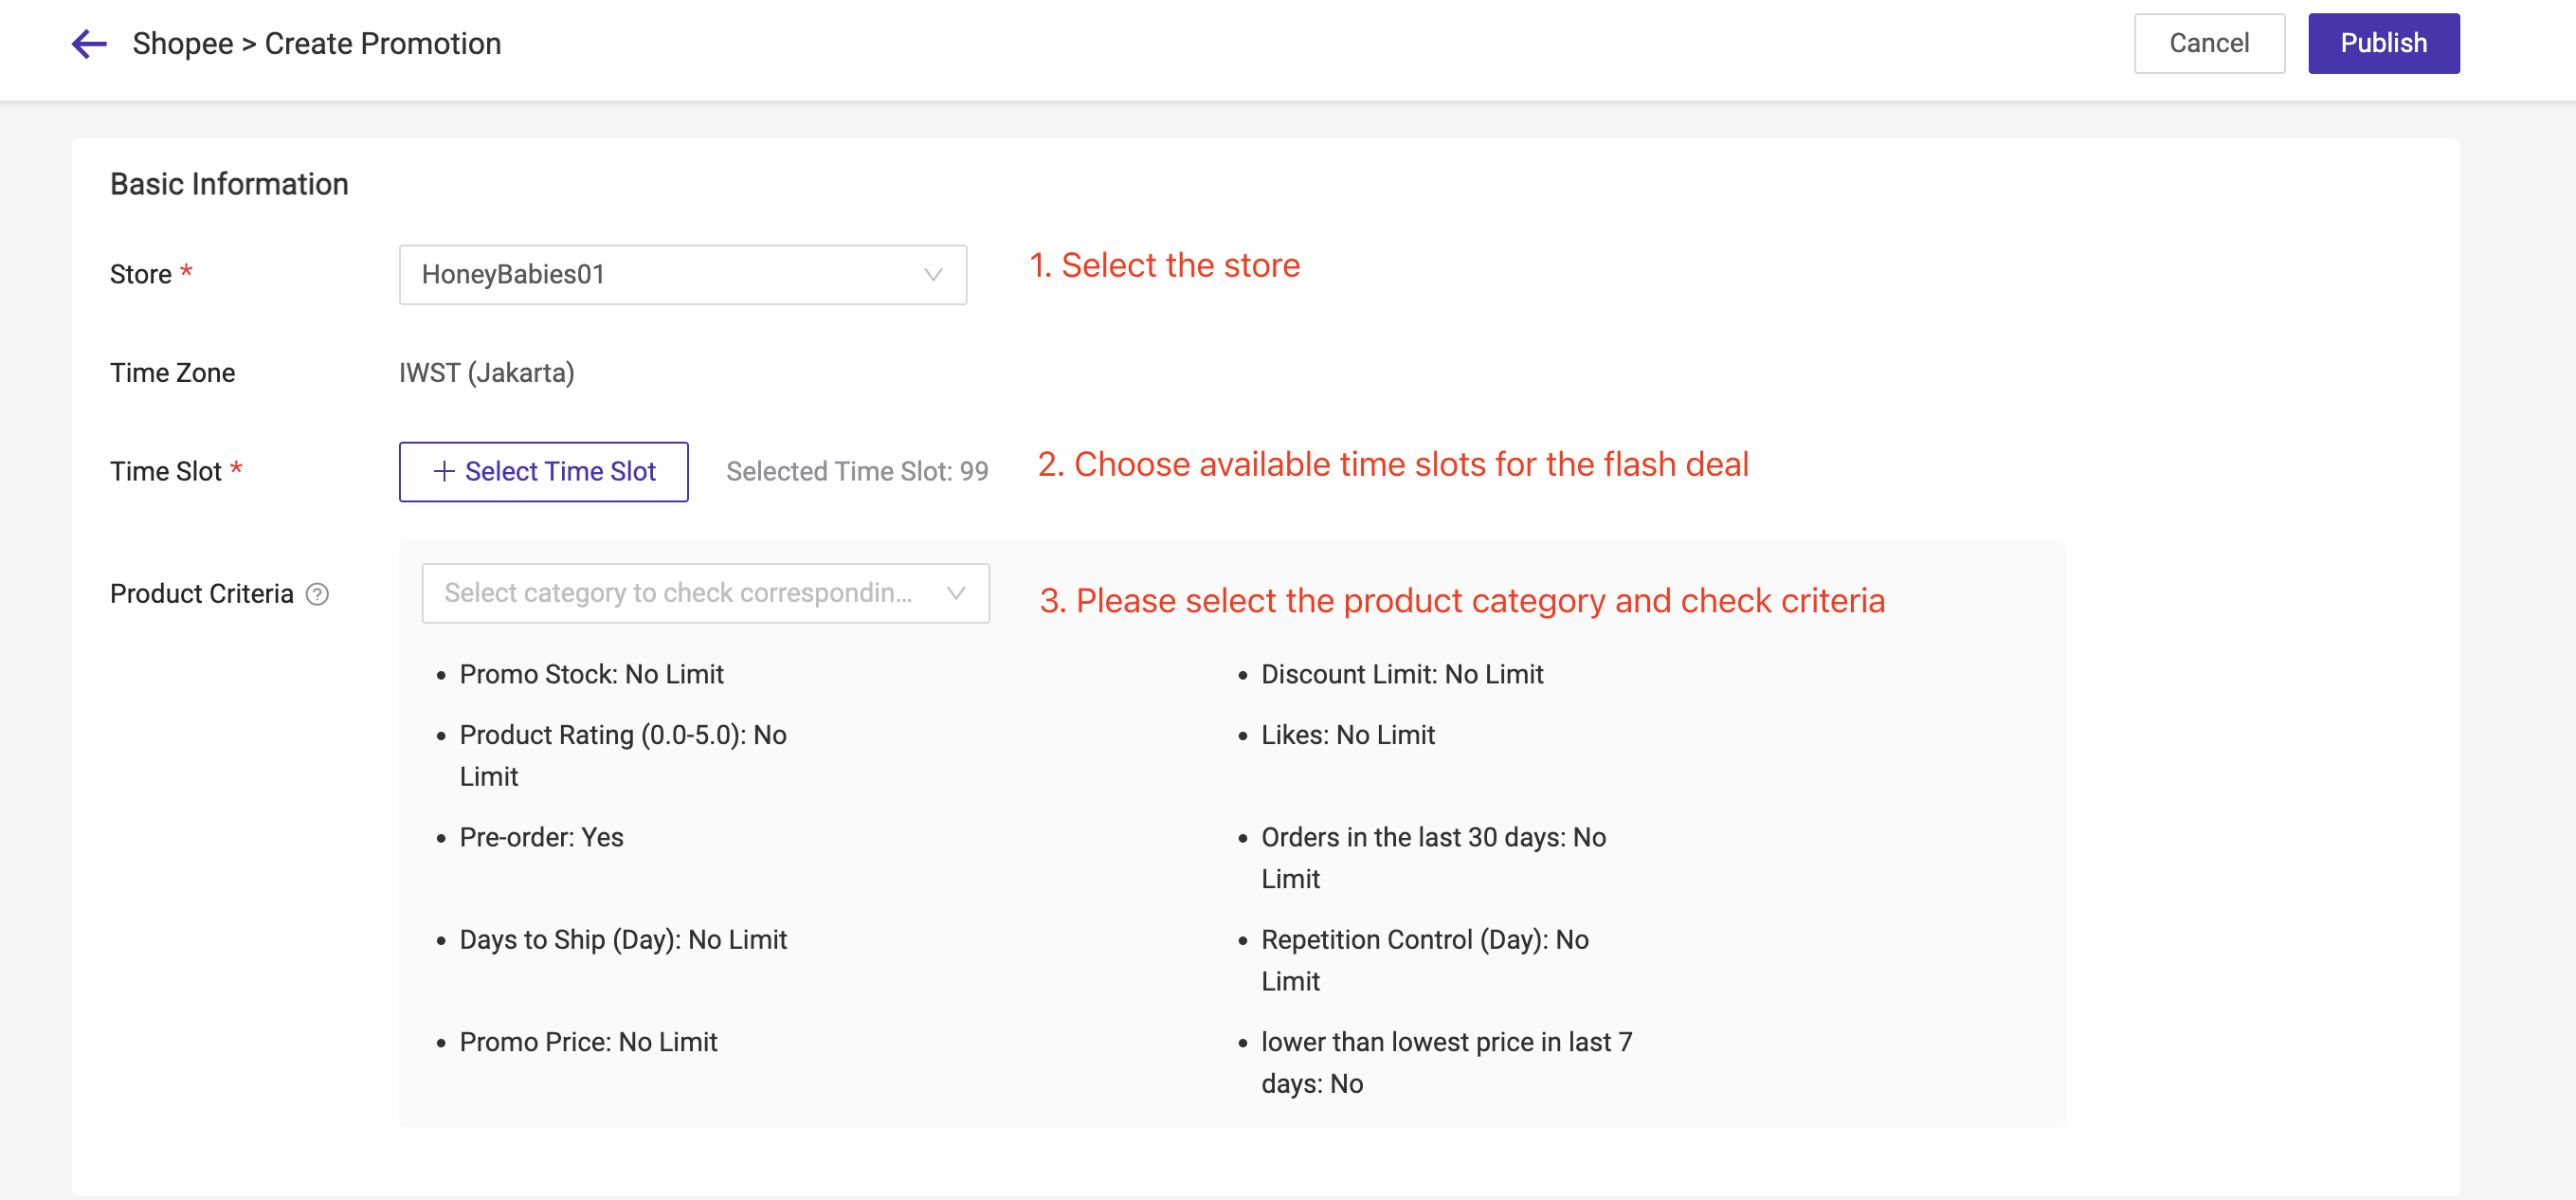Click 'lower than lowest price in last 7 days'

(x=1446, y=1063)
